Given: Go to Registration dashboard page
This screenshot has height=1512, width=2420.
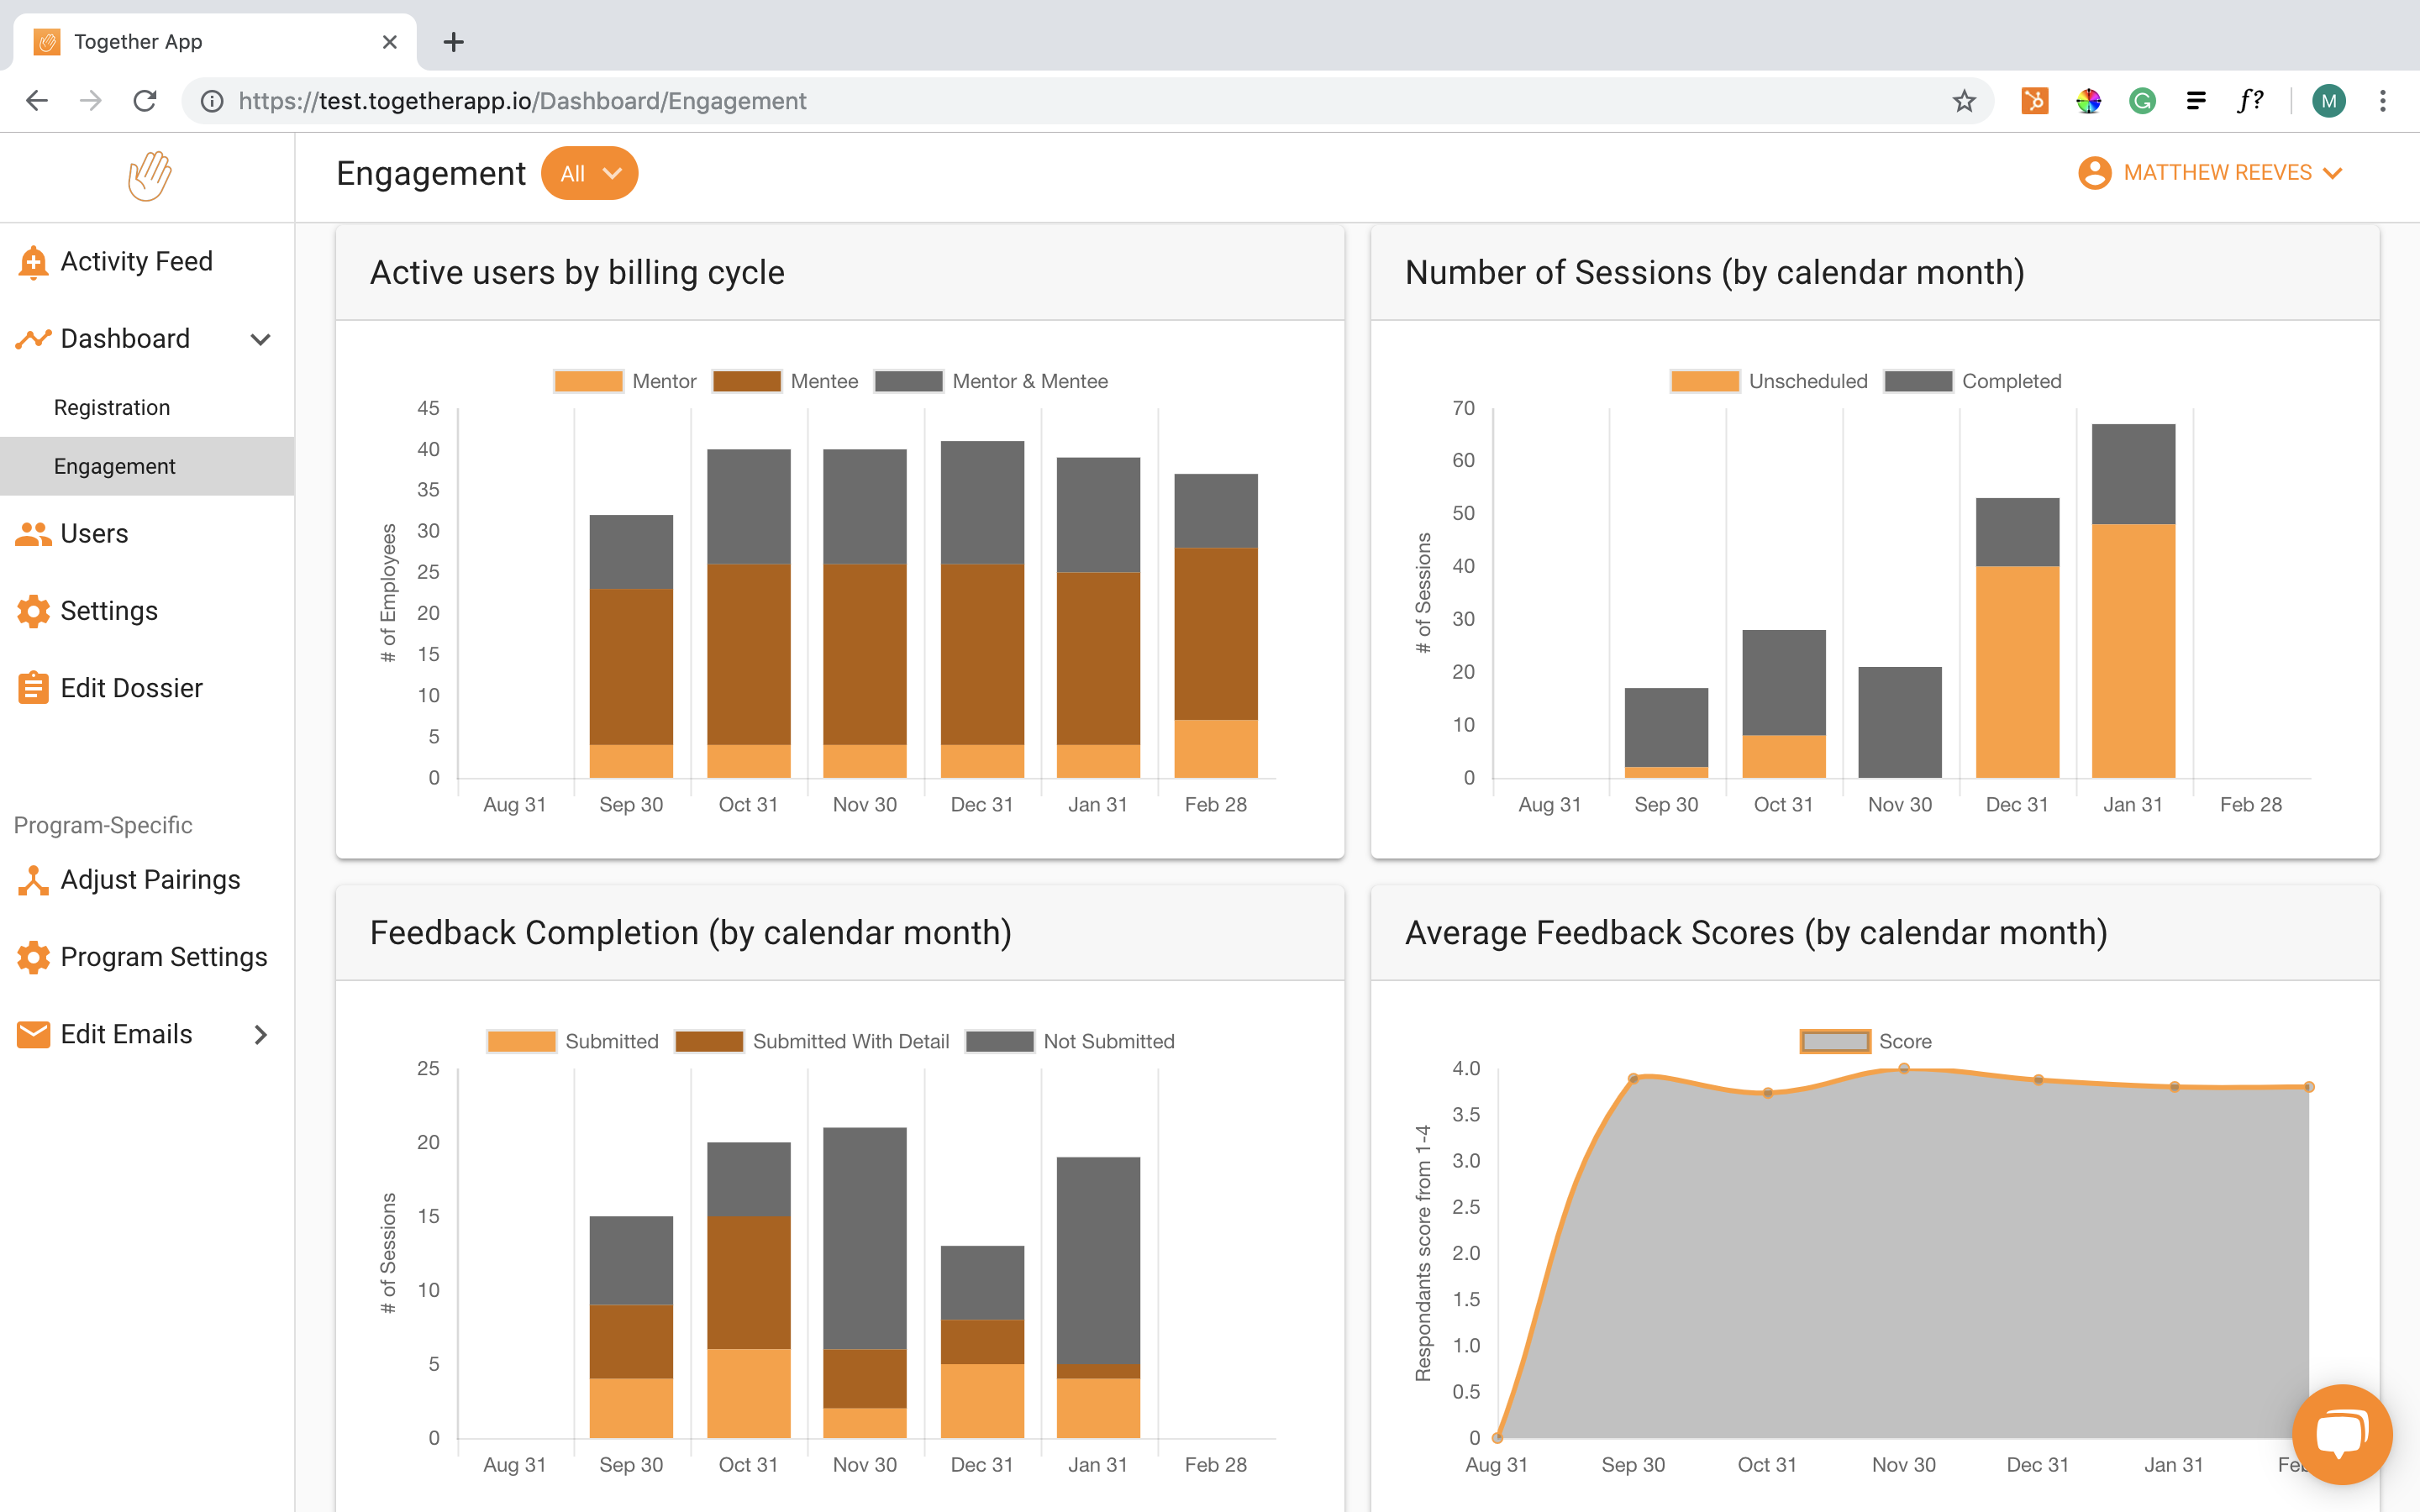Looking at the screenshot, I should click(x=112, y=408).
